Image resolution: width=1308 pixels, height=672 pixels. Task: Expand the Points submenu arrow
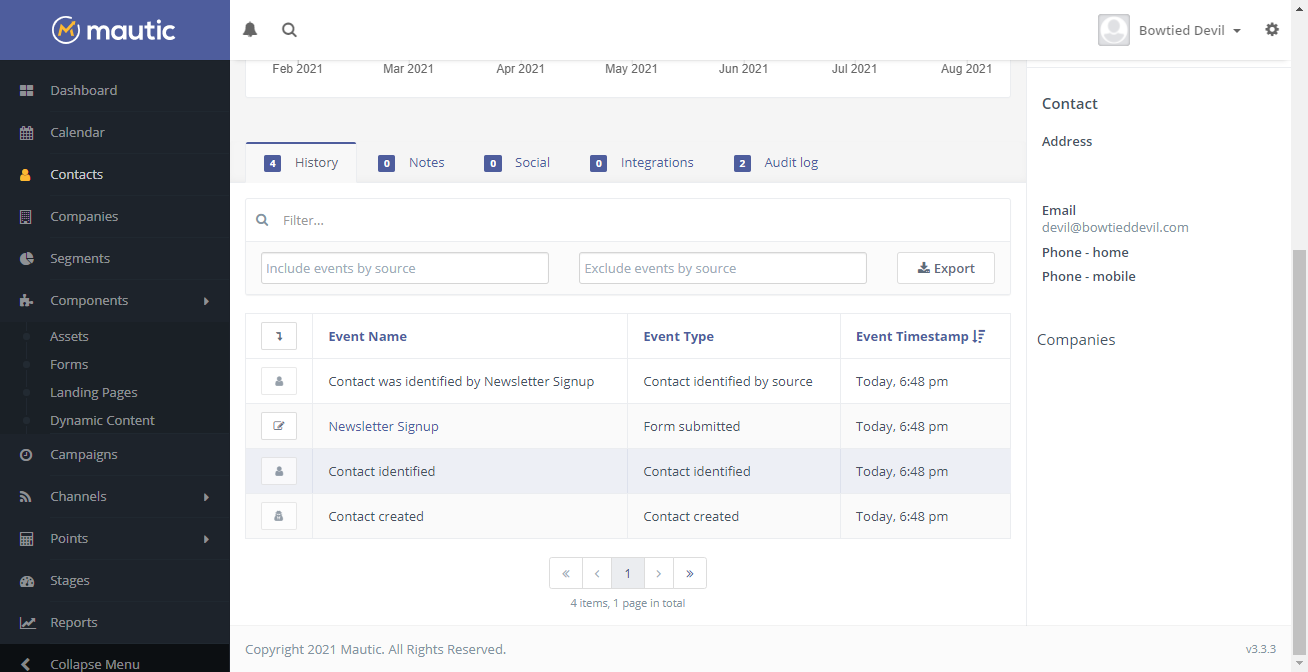click(x=206, y=539)
